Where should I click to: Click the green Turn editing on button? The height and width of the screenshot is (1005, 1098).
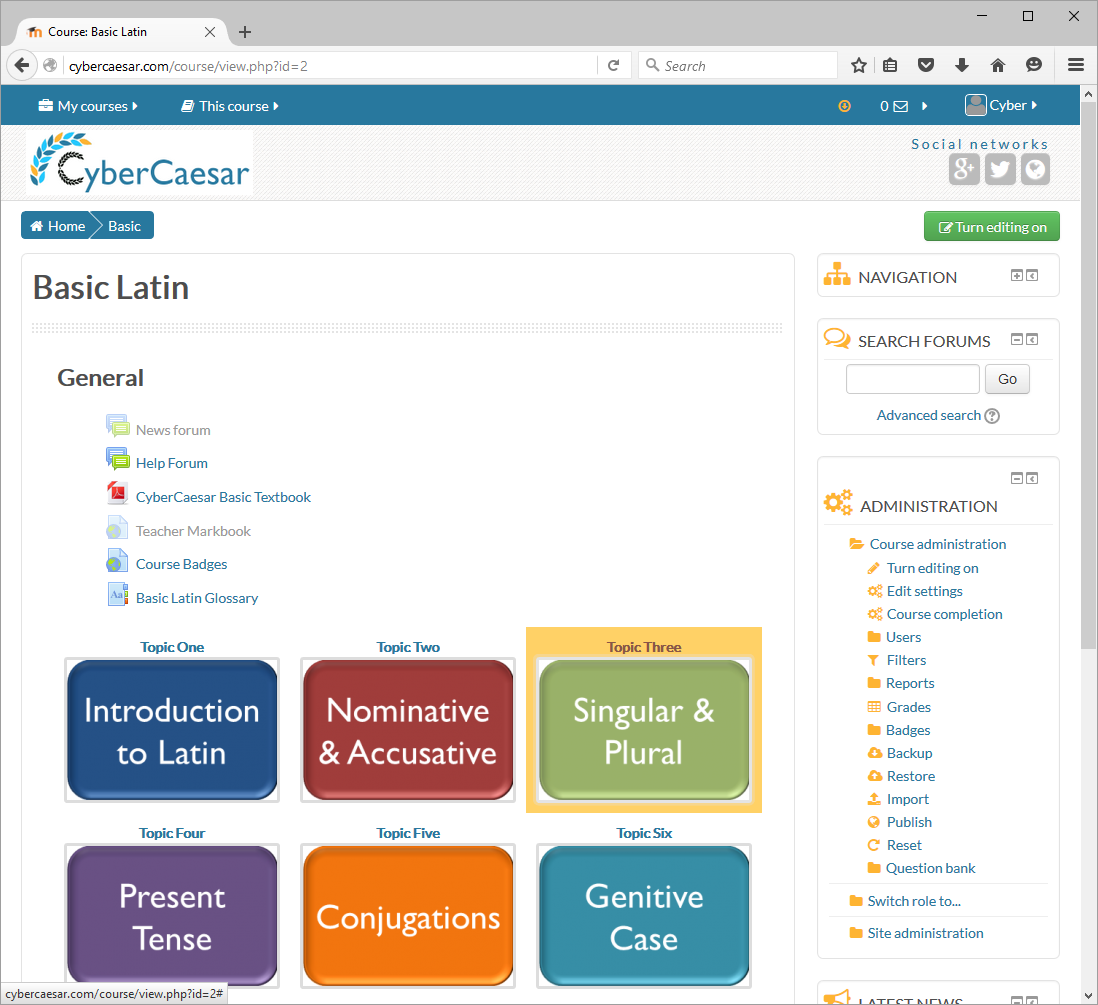coord(992,227)
